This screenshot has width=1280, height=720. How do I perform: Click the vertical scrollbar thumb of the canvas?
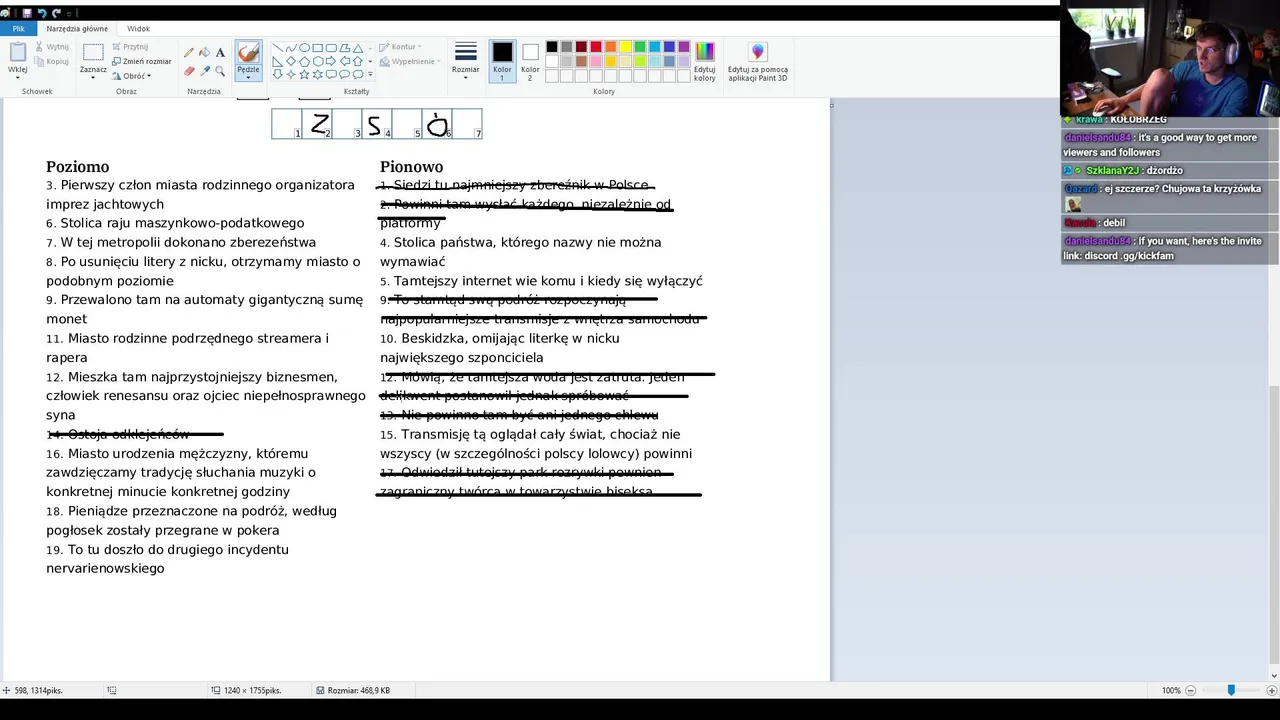[x=1274, y=525]
